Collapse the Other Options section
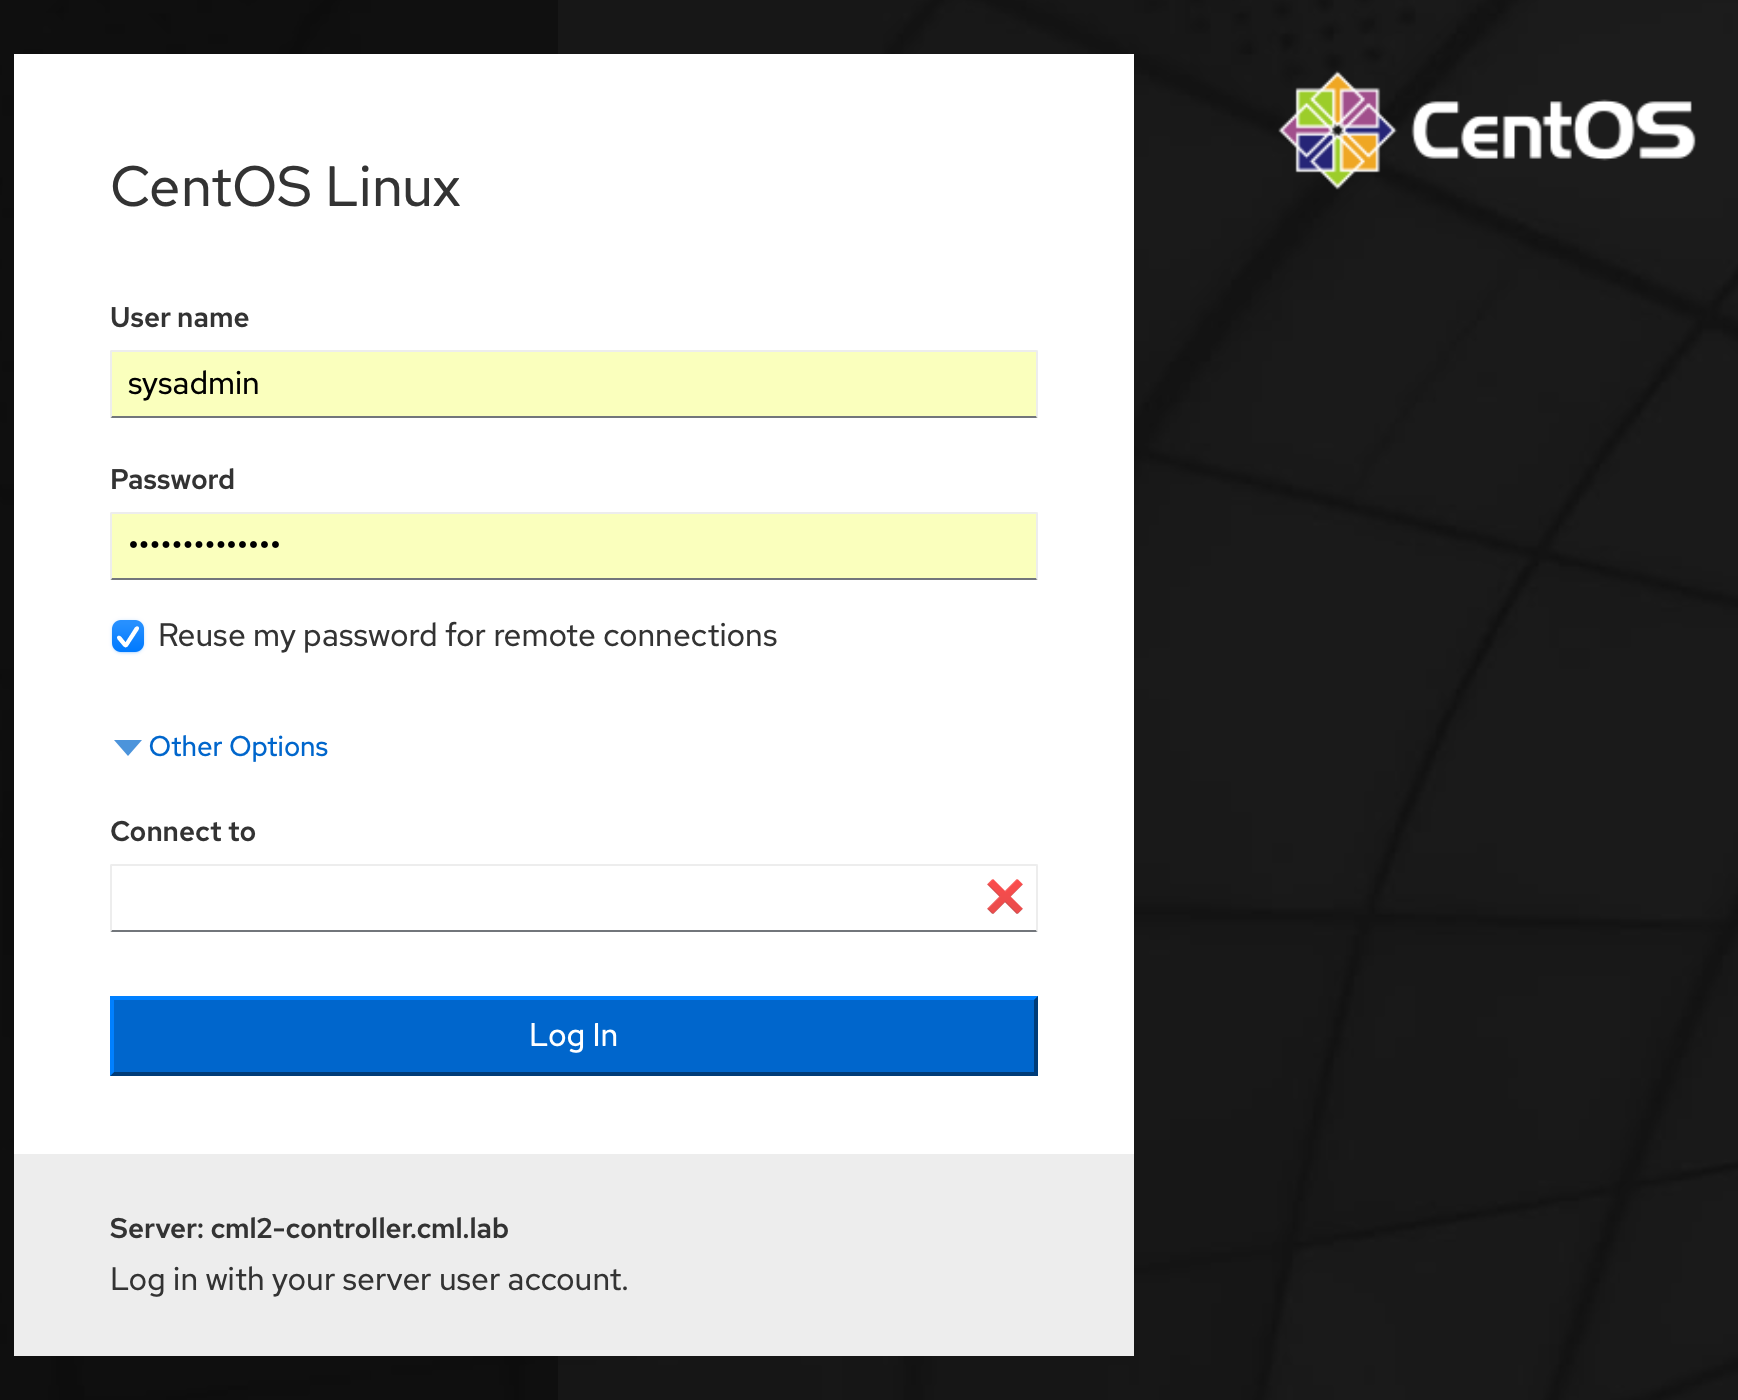Screen dimensions: 1738x1400 (221, 747)
